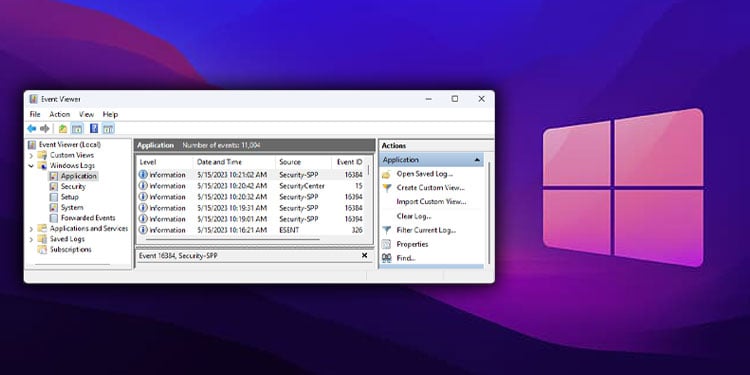The image size is (750, 375).
Task: Click the Number of events: 11,004 header
Action: point(221,145)
